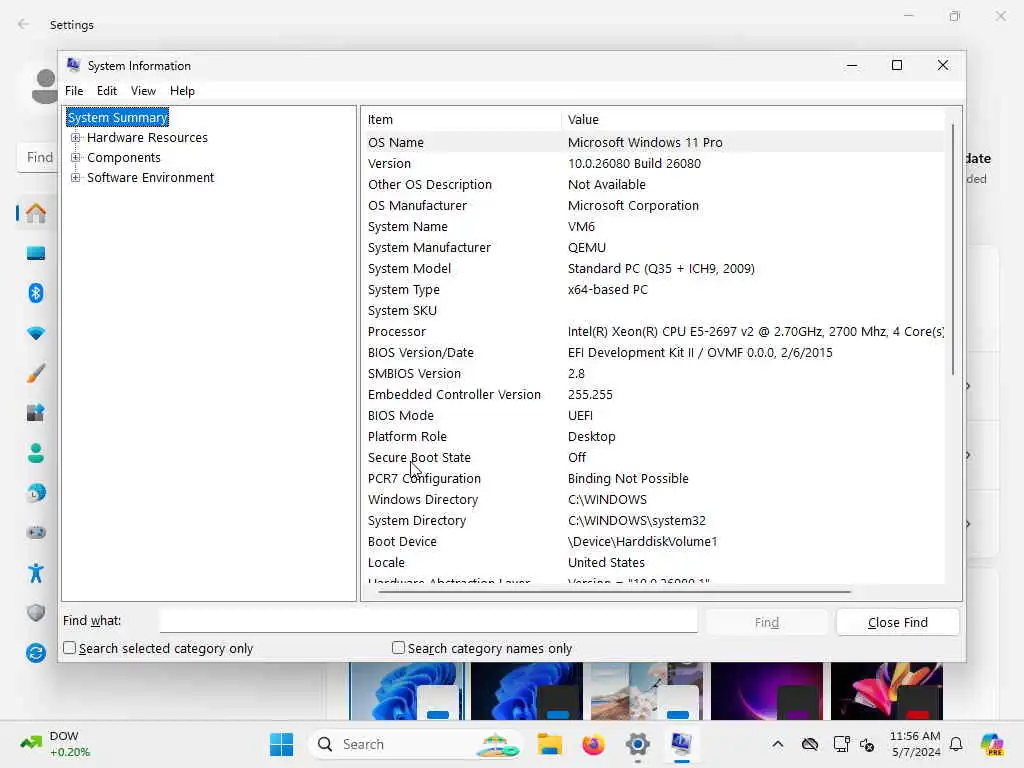This screenshot has width=1024, height=768.
Task: Enable Search selected category only checkbox
Action: click(x=69, y=648)
